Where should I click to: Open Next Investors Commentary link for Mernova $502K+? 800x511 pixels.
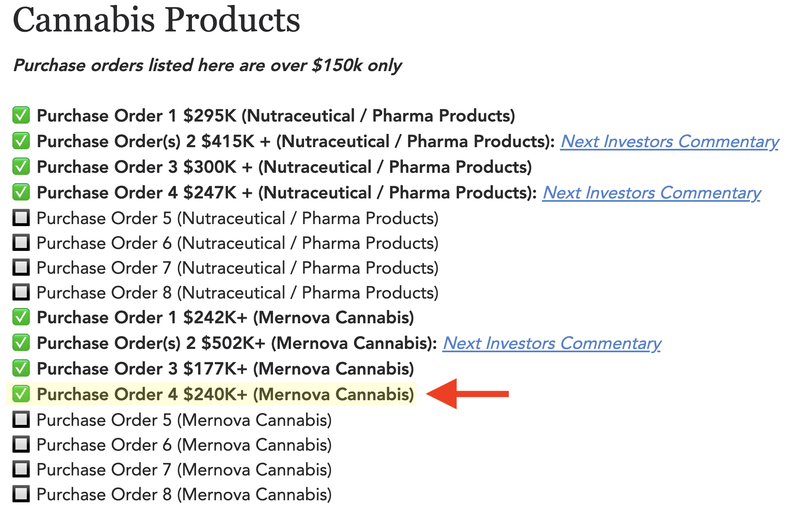(x=552, y=343)
